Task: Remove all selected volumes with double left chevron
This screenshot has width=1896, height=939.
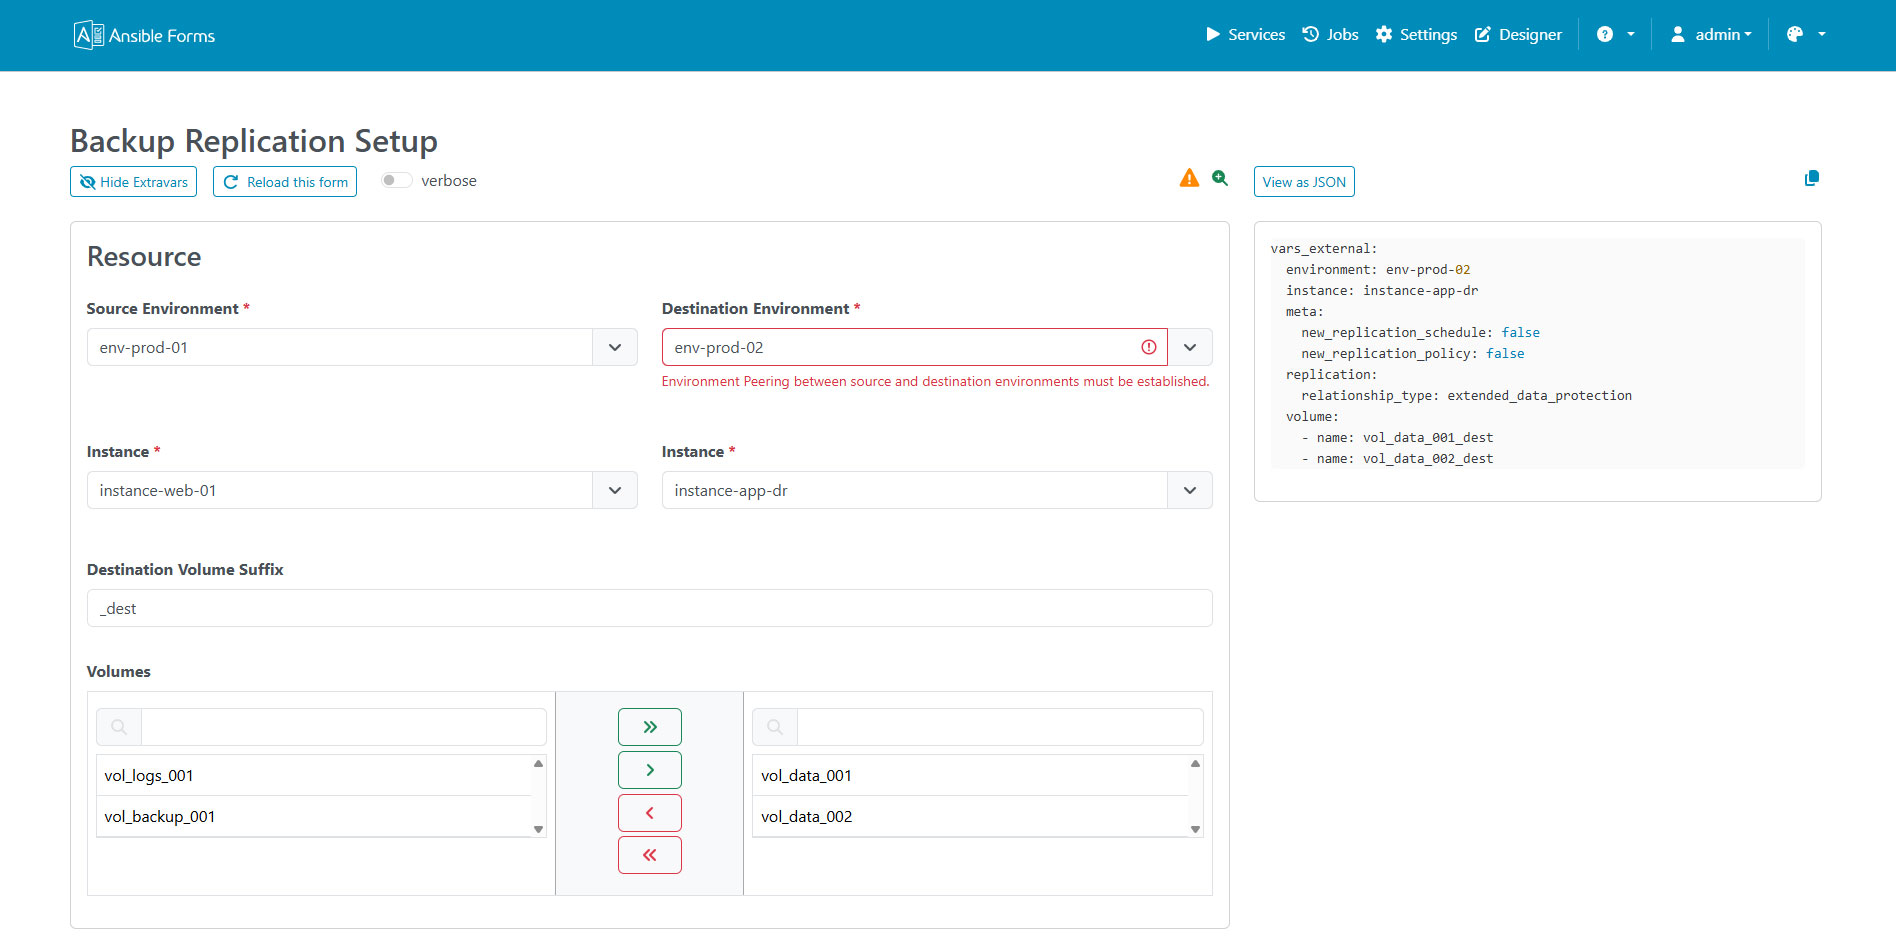Action: tap(649, 855)
